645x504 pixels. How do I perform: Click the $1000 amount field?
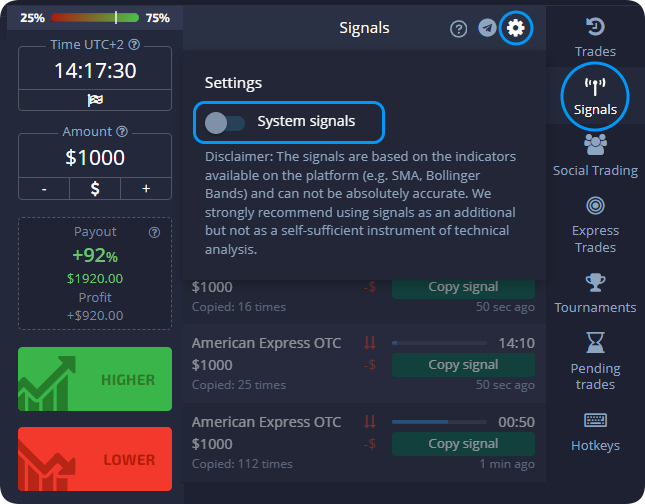pos(95,157)
